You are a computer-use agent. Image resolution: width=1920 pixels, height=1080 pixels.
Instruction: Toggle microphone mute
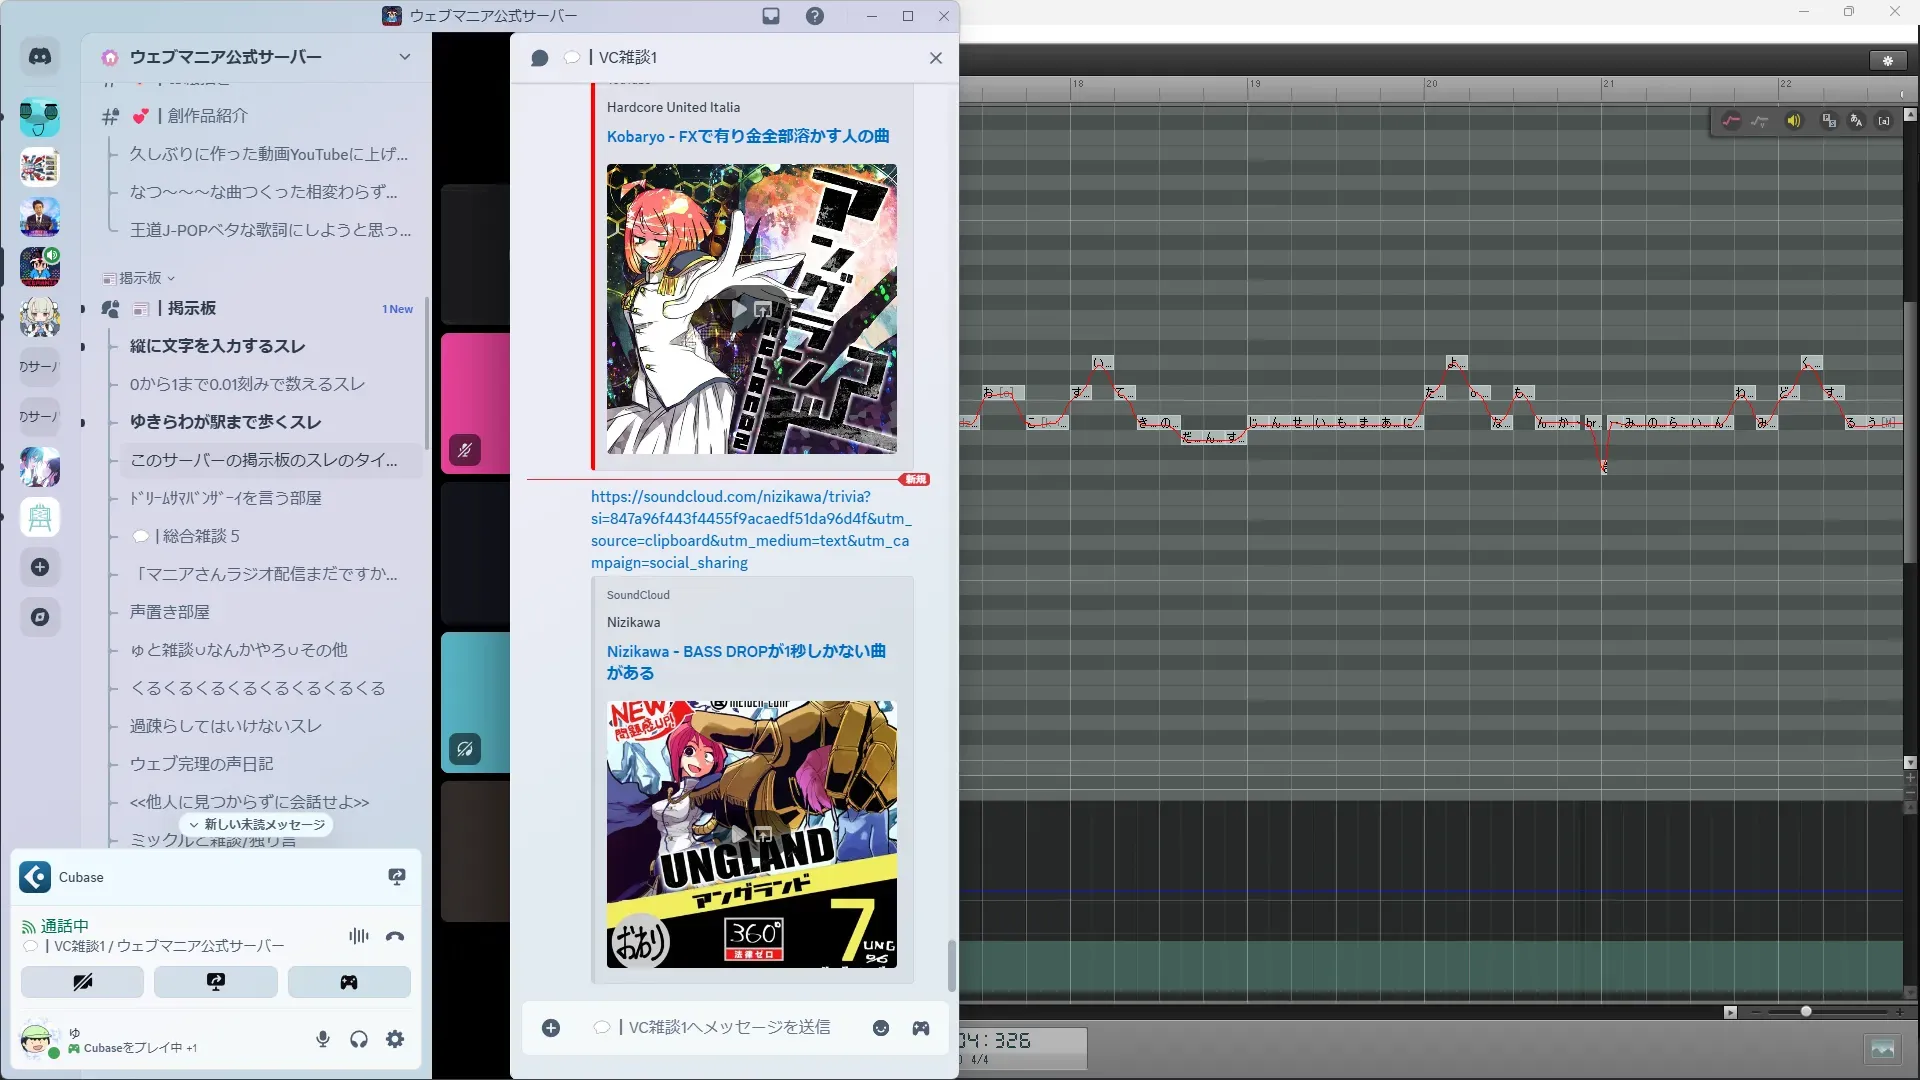[323, 1039]
